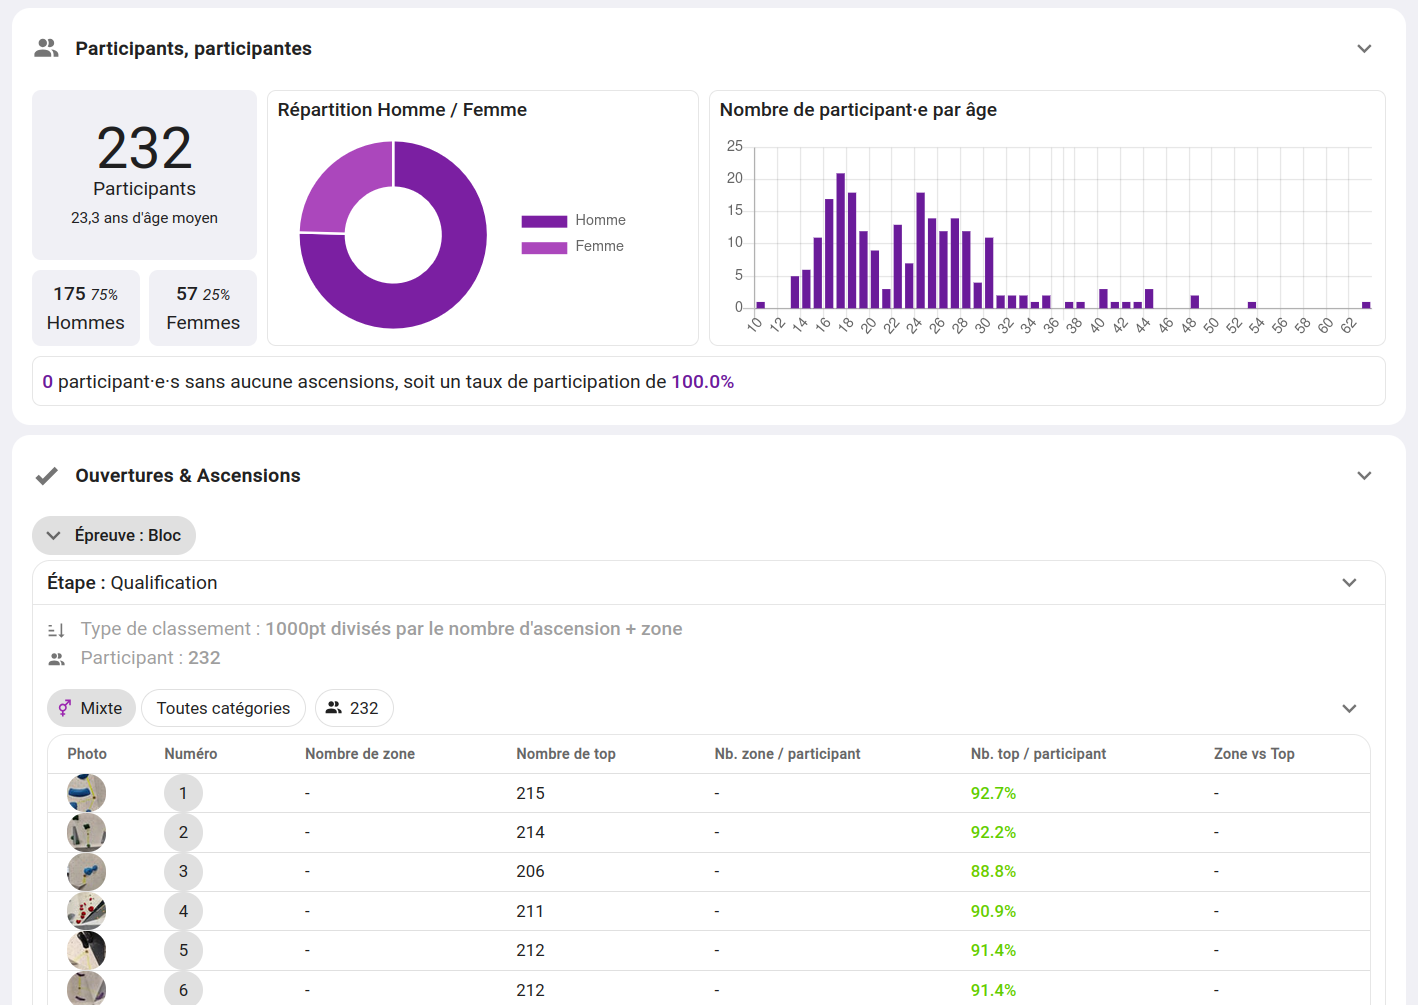The width and height of the screenshot is (1418, 1005).
Task: Toggle the "Toutes catégories" filter
Action: pos(223,708)
